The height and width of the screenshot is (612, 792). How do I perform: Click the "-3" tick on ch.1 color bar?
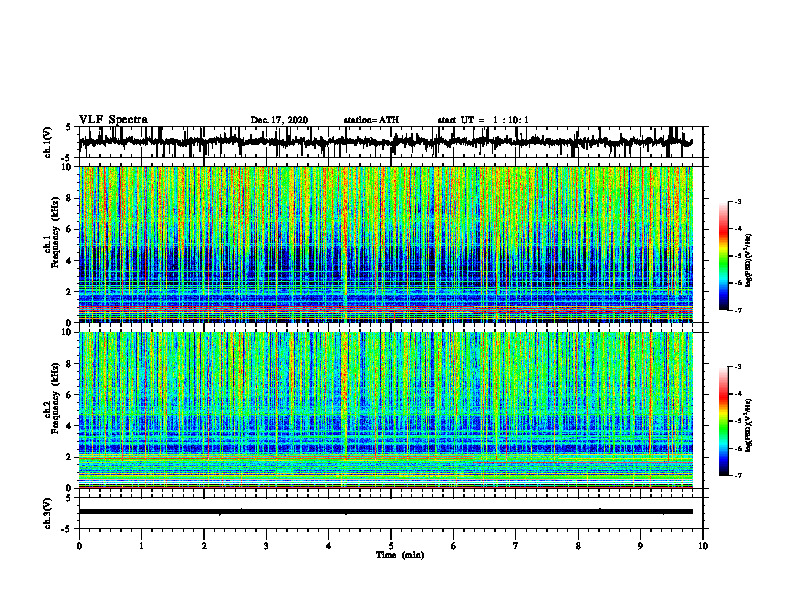738,202
